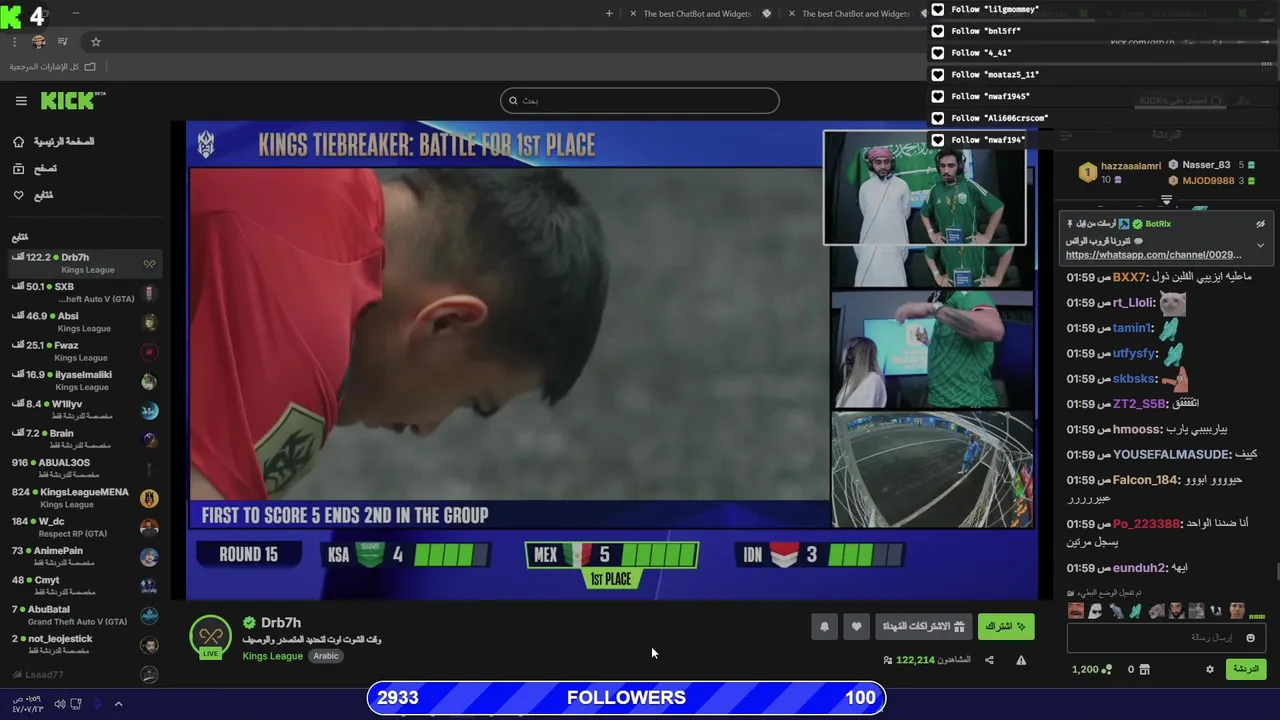Click hazzaaalamri top gifter

1130,166
